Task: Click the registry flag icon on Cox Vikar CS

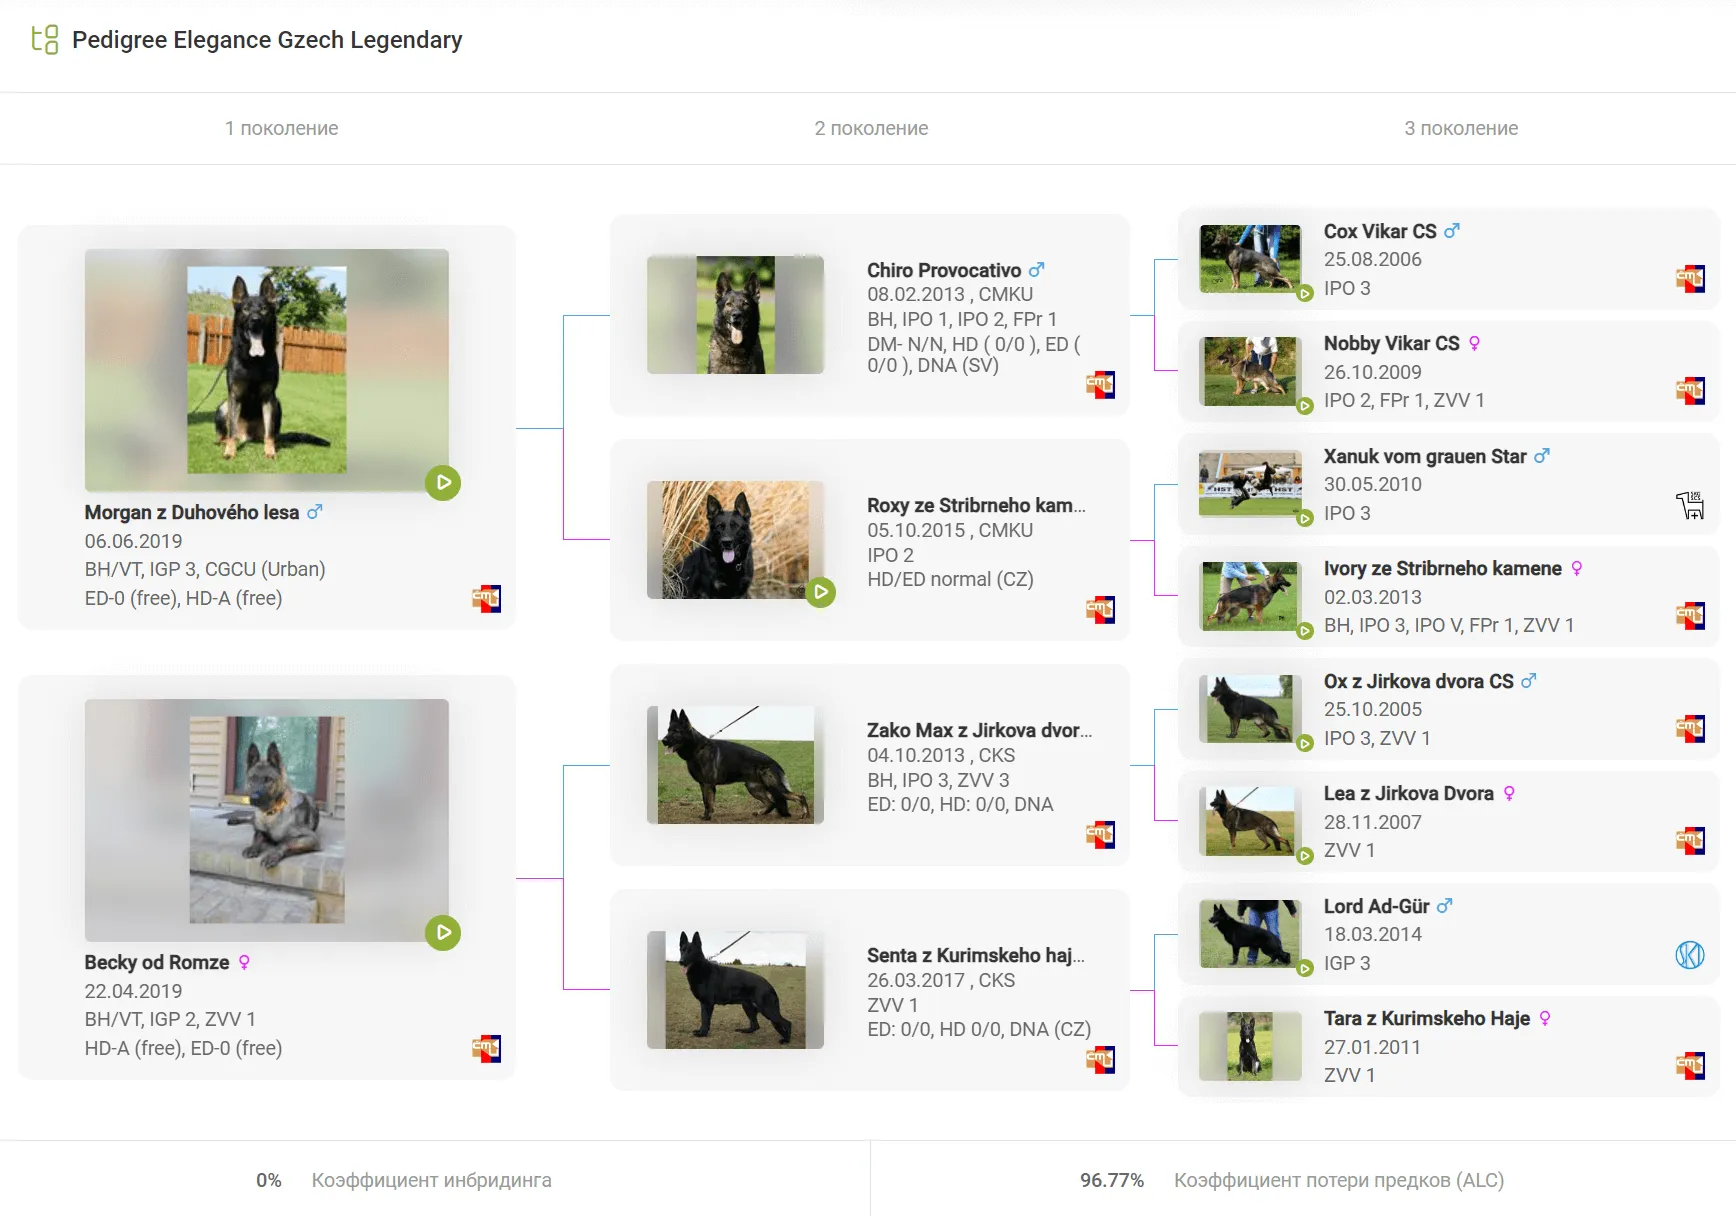Action: point(1689,279)
